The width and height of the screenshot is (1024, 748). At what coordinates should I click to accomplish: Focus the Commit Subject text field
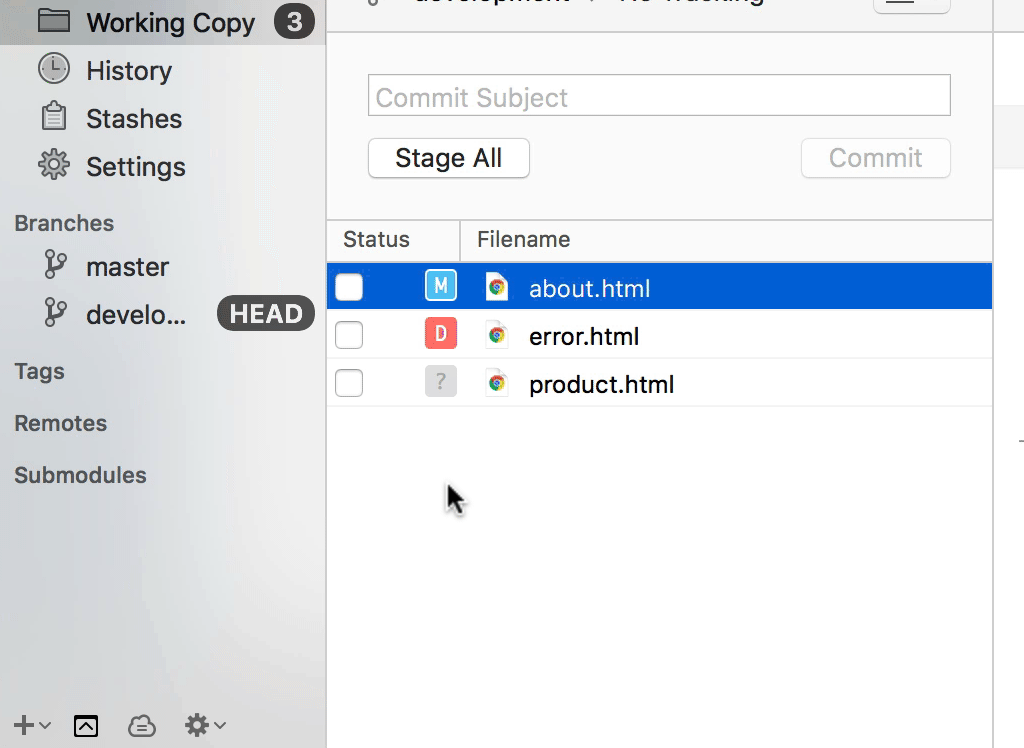tap(659, 97)
